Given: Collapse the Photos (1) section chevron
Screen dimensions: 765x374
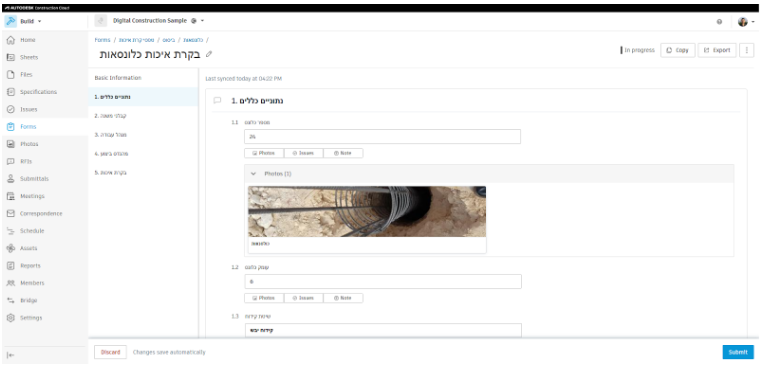Looking at the screenshot, I should (253, 174).
